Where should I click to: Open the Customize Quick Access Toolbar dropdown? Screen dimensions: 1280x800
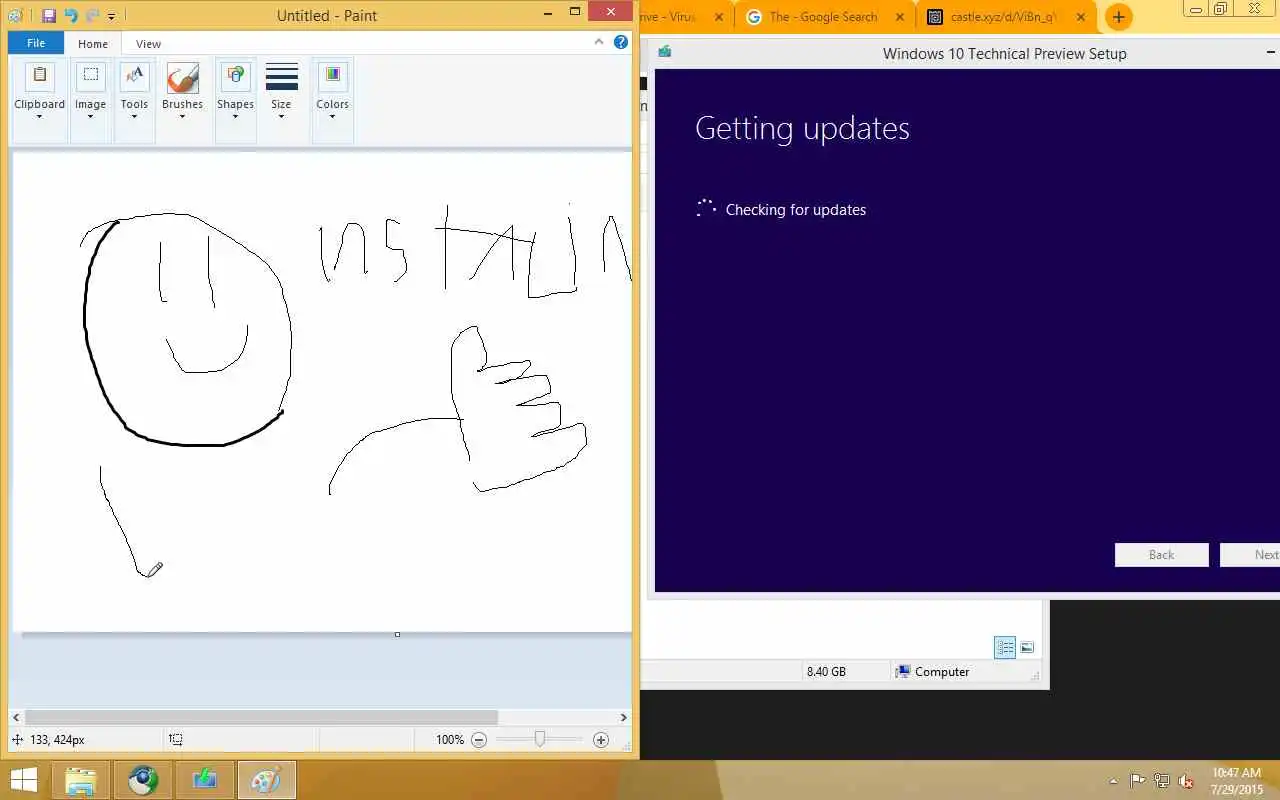coord(111,16)
